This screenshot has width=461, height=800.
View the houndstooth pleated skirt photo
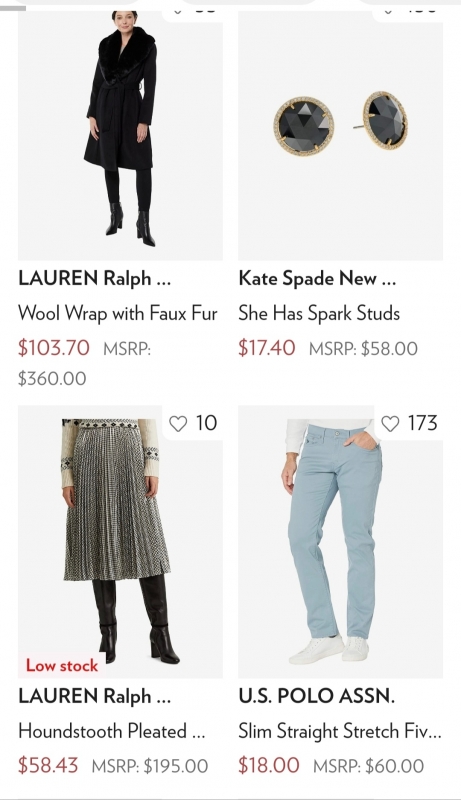(x=120, y=542)
